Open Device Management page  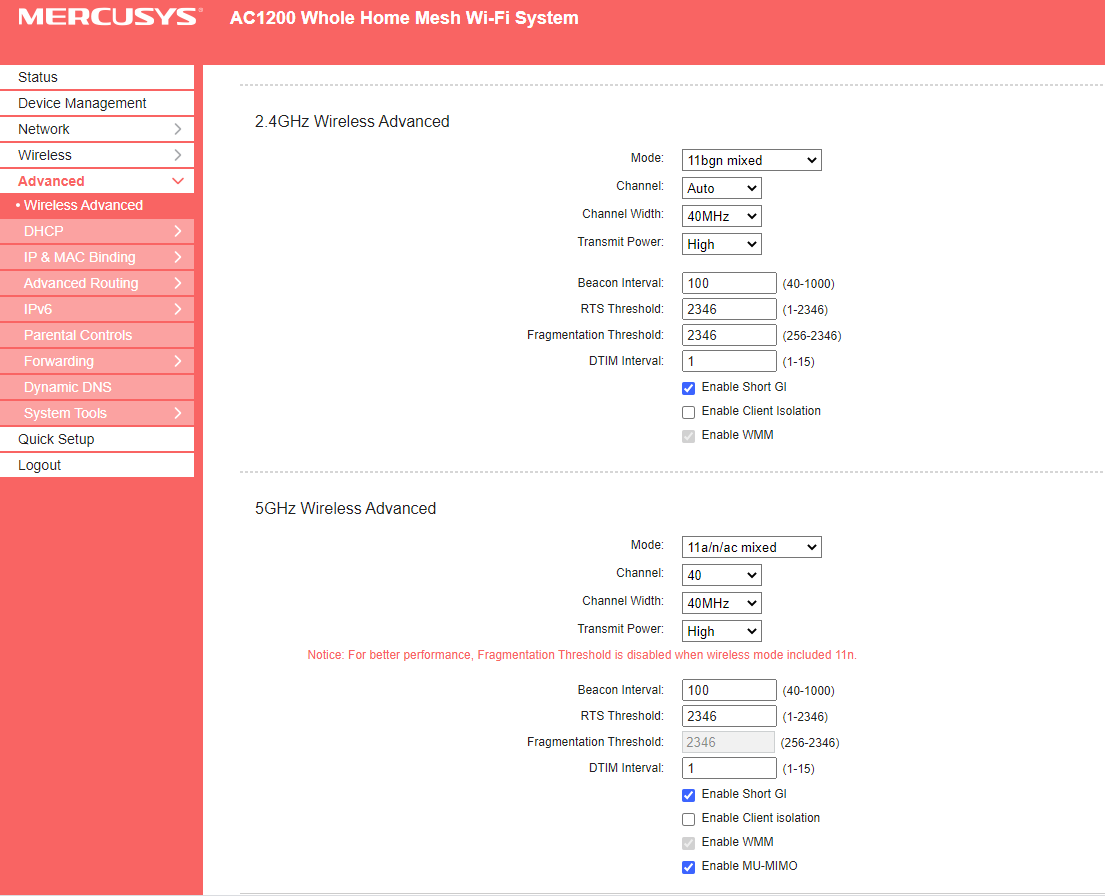[97, 104]
